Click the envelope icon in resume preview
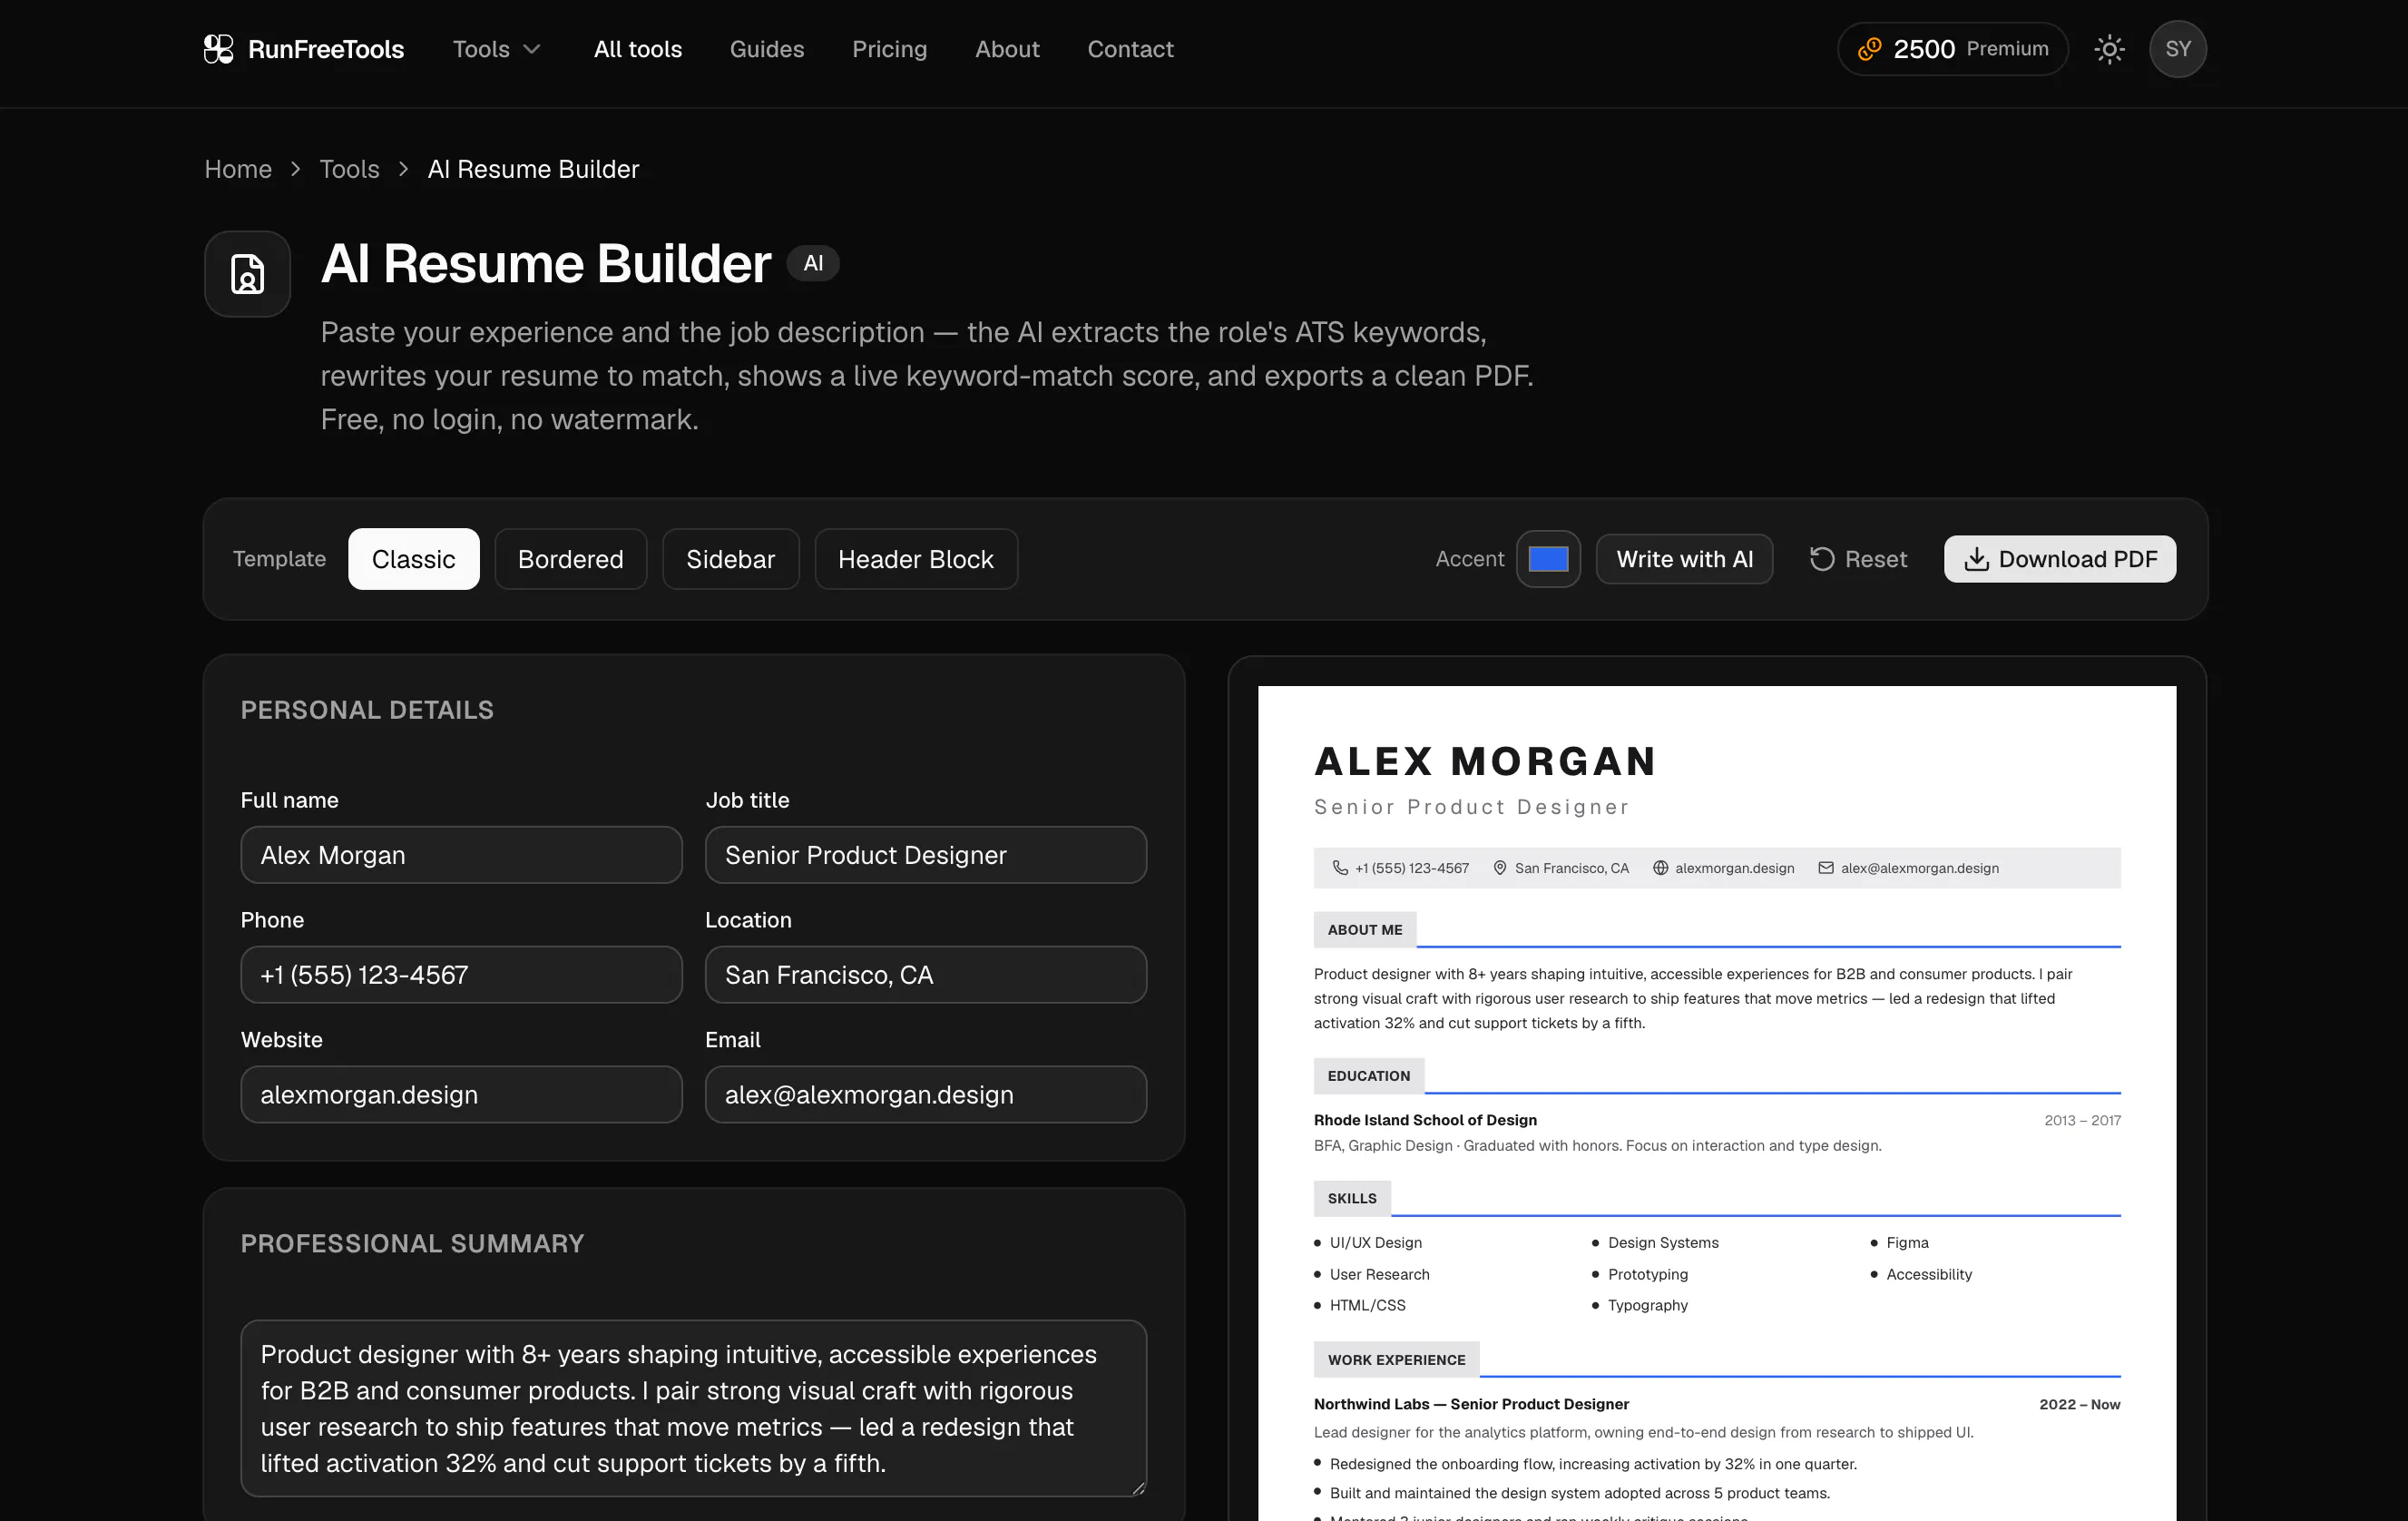This screenshot has height=1521, width=2408. coord(1826,868)
